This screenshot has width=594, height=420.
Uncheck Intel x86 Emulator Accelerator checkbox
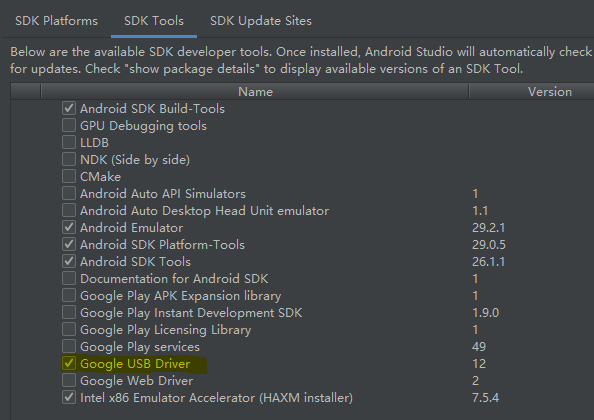point(69,397)
